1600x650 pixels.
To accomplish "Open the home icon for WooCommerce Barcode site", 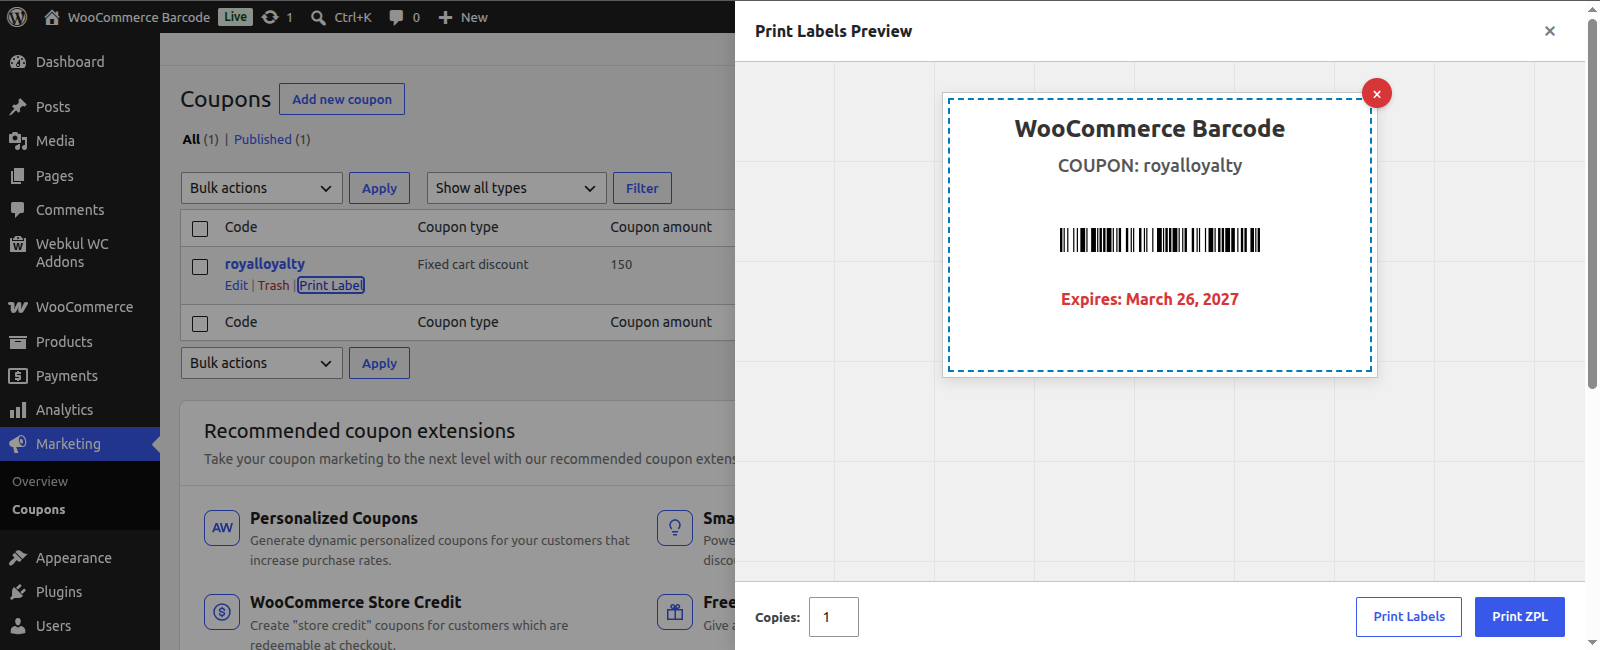I will pyautogui.click(x=52, y=17).
